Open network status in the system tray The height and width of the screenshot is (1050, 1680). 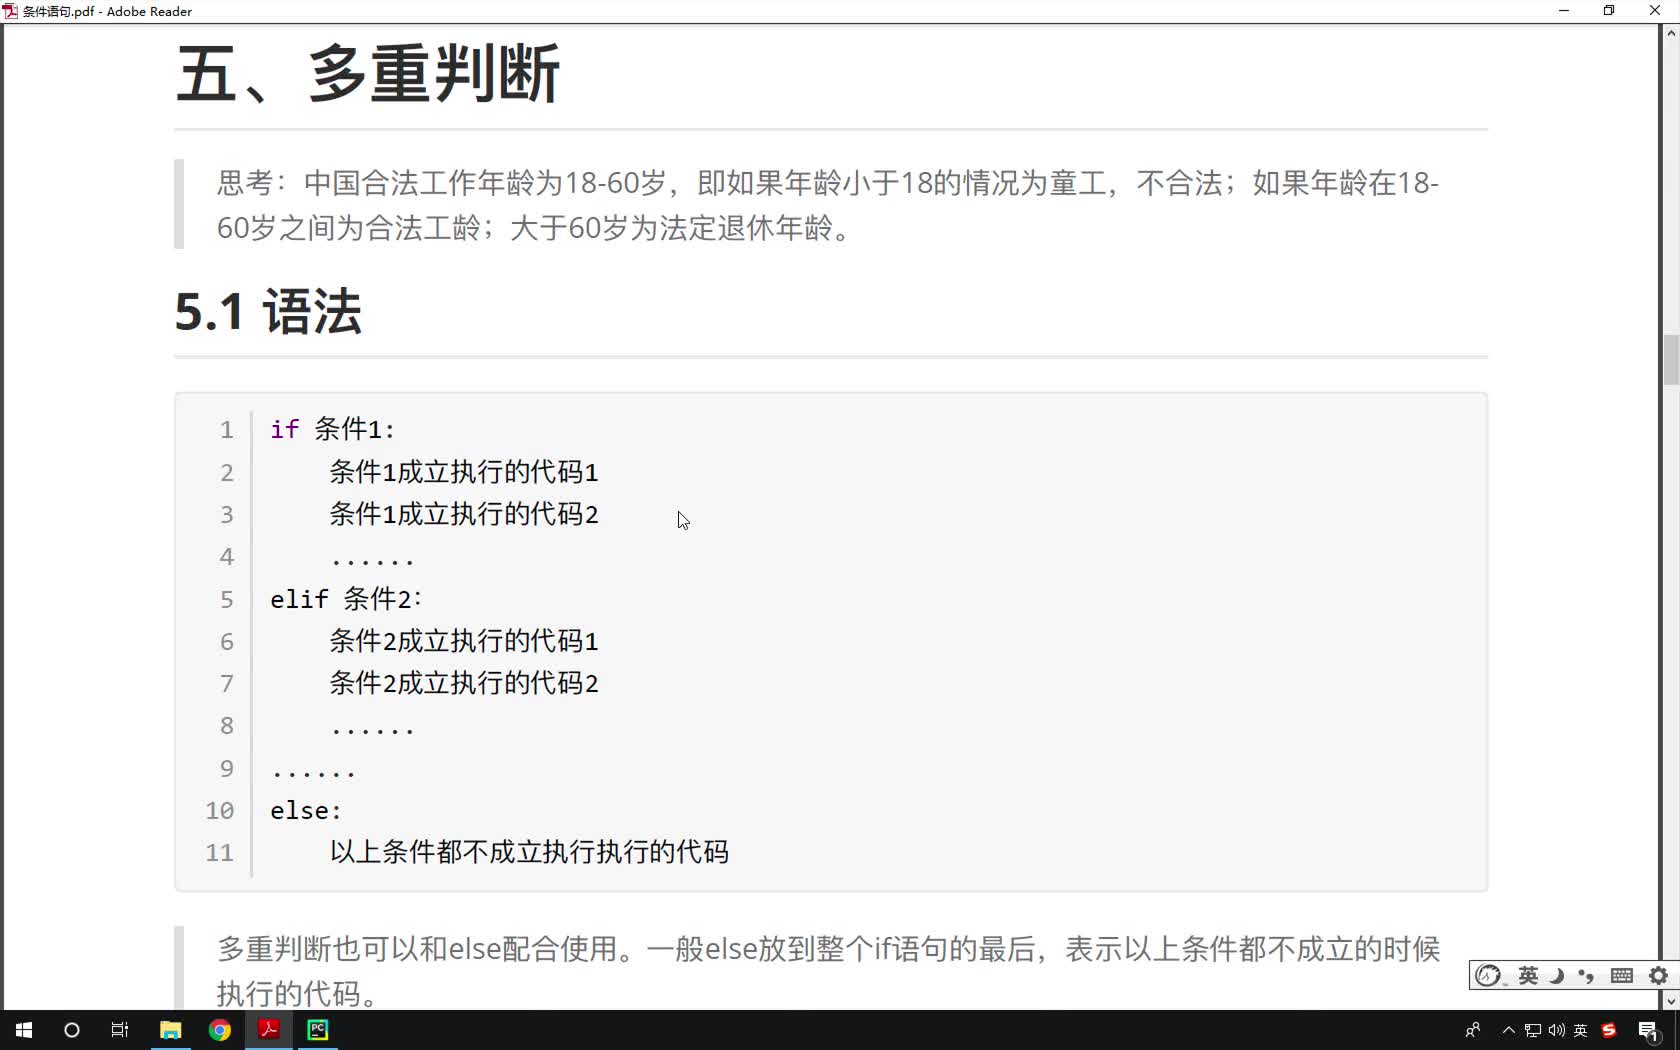click(1532, 1030)
